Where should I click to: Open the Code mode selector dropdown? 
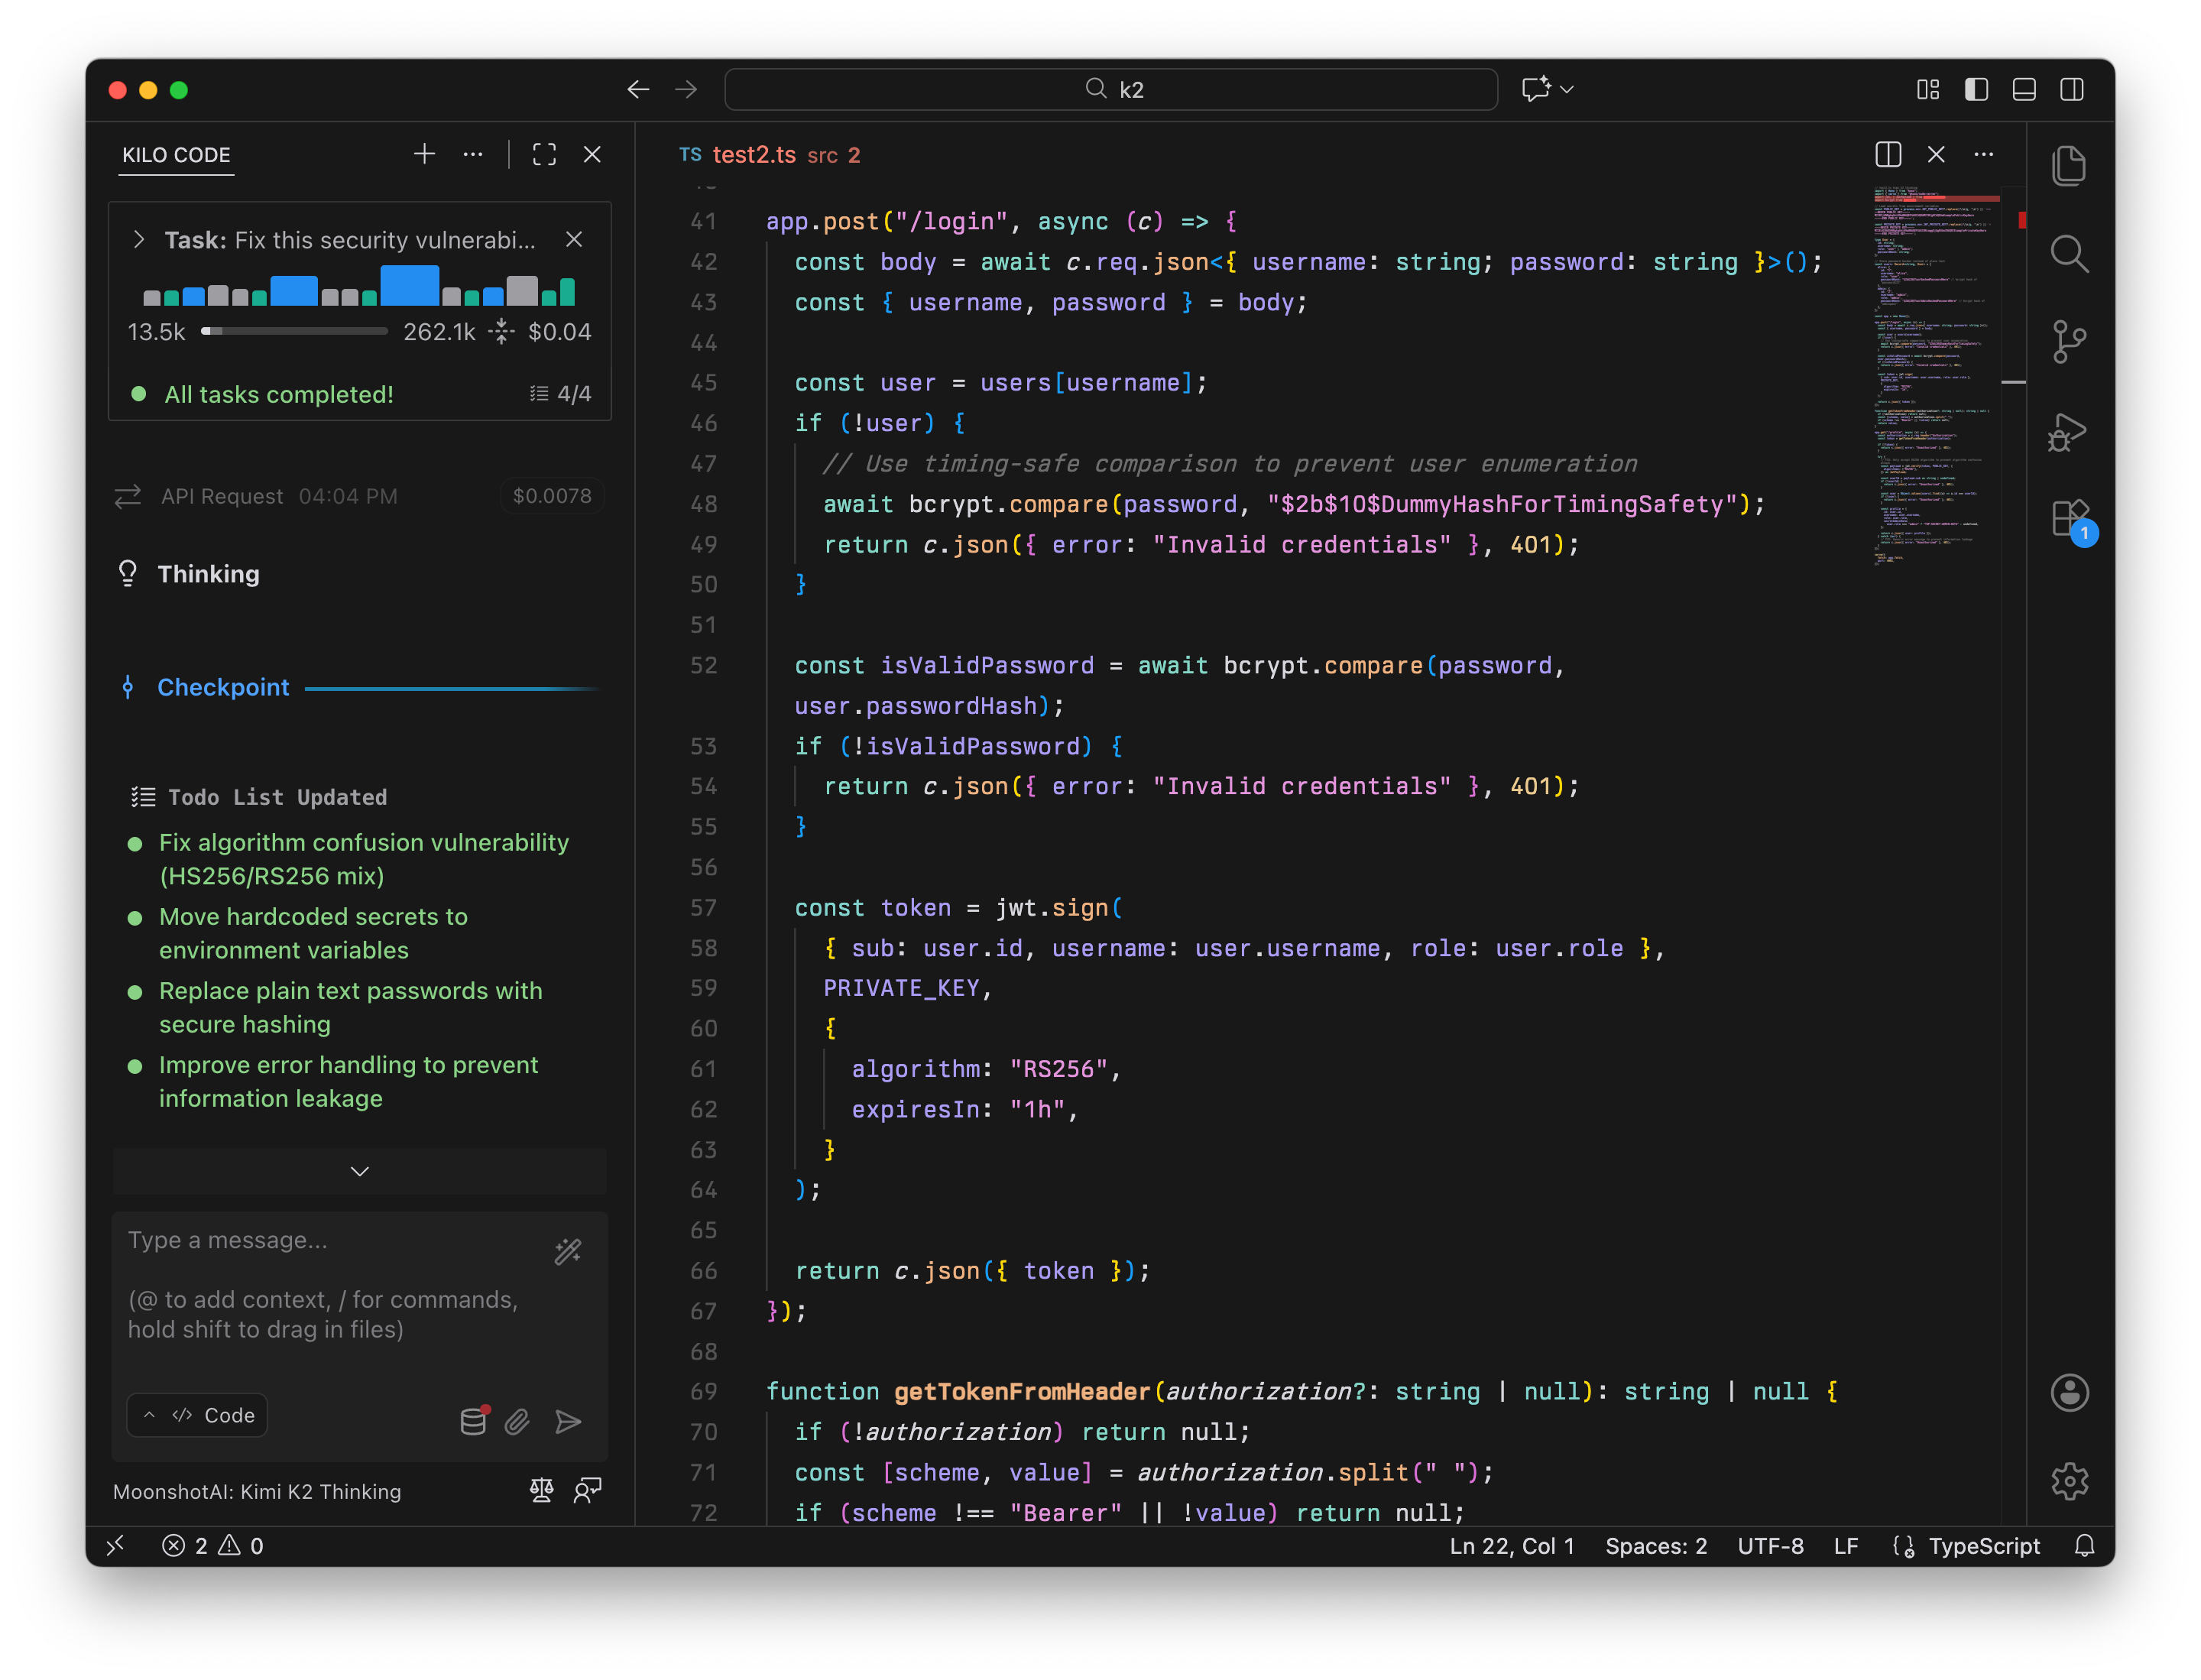pos(198,1415)
